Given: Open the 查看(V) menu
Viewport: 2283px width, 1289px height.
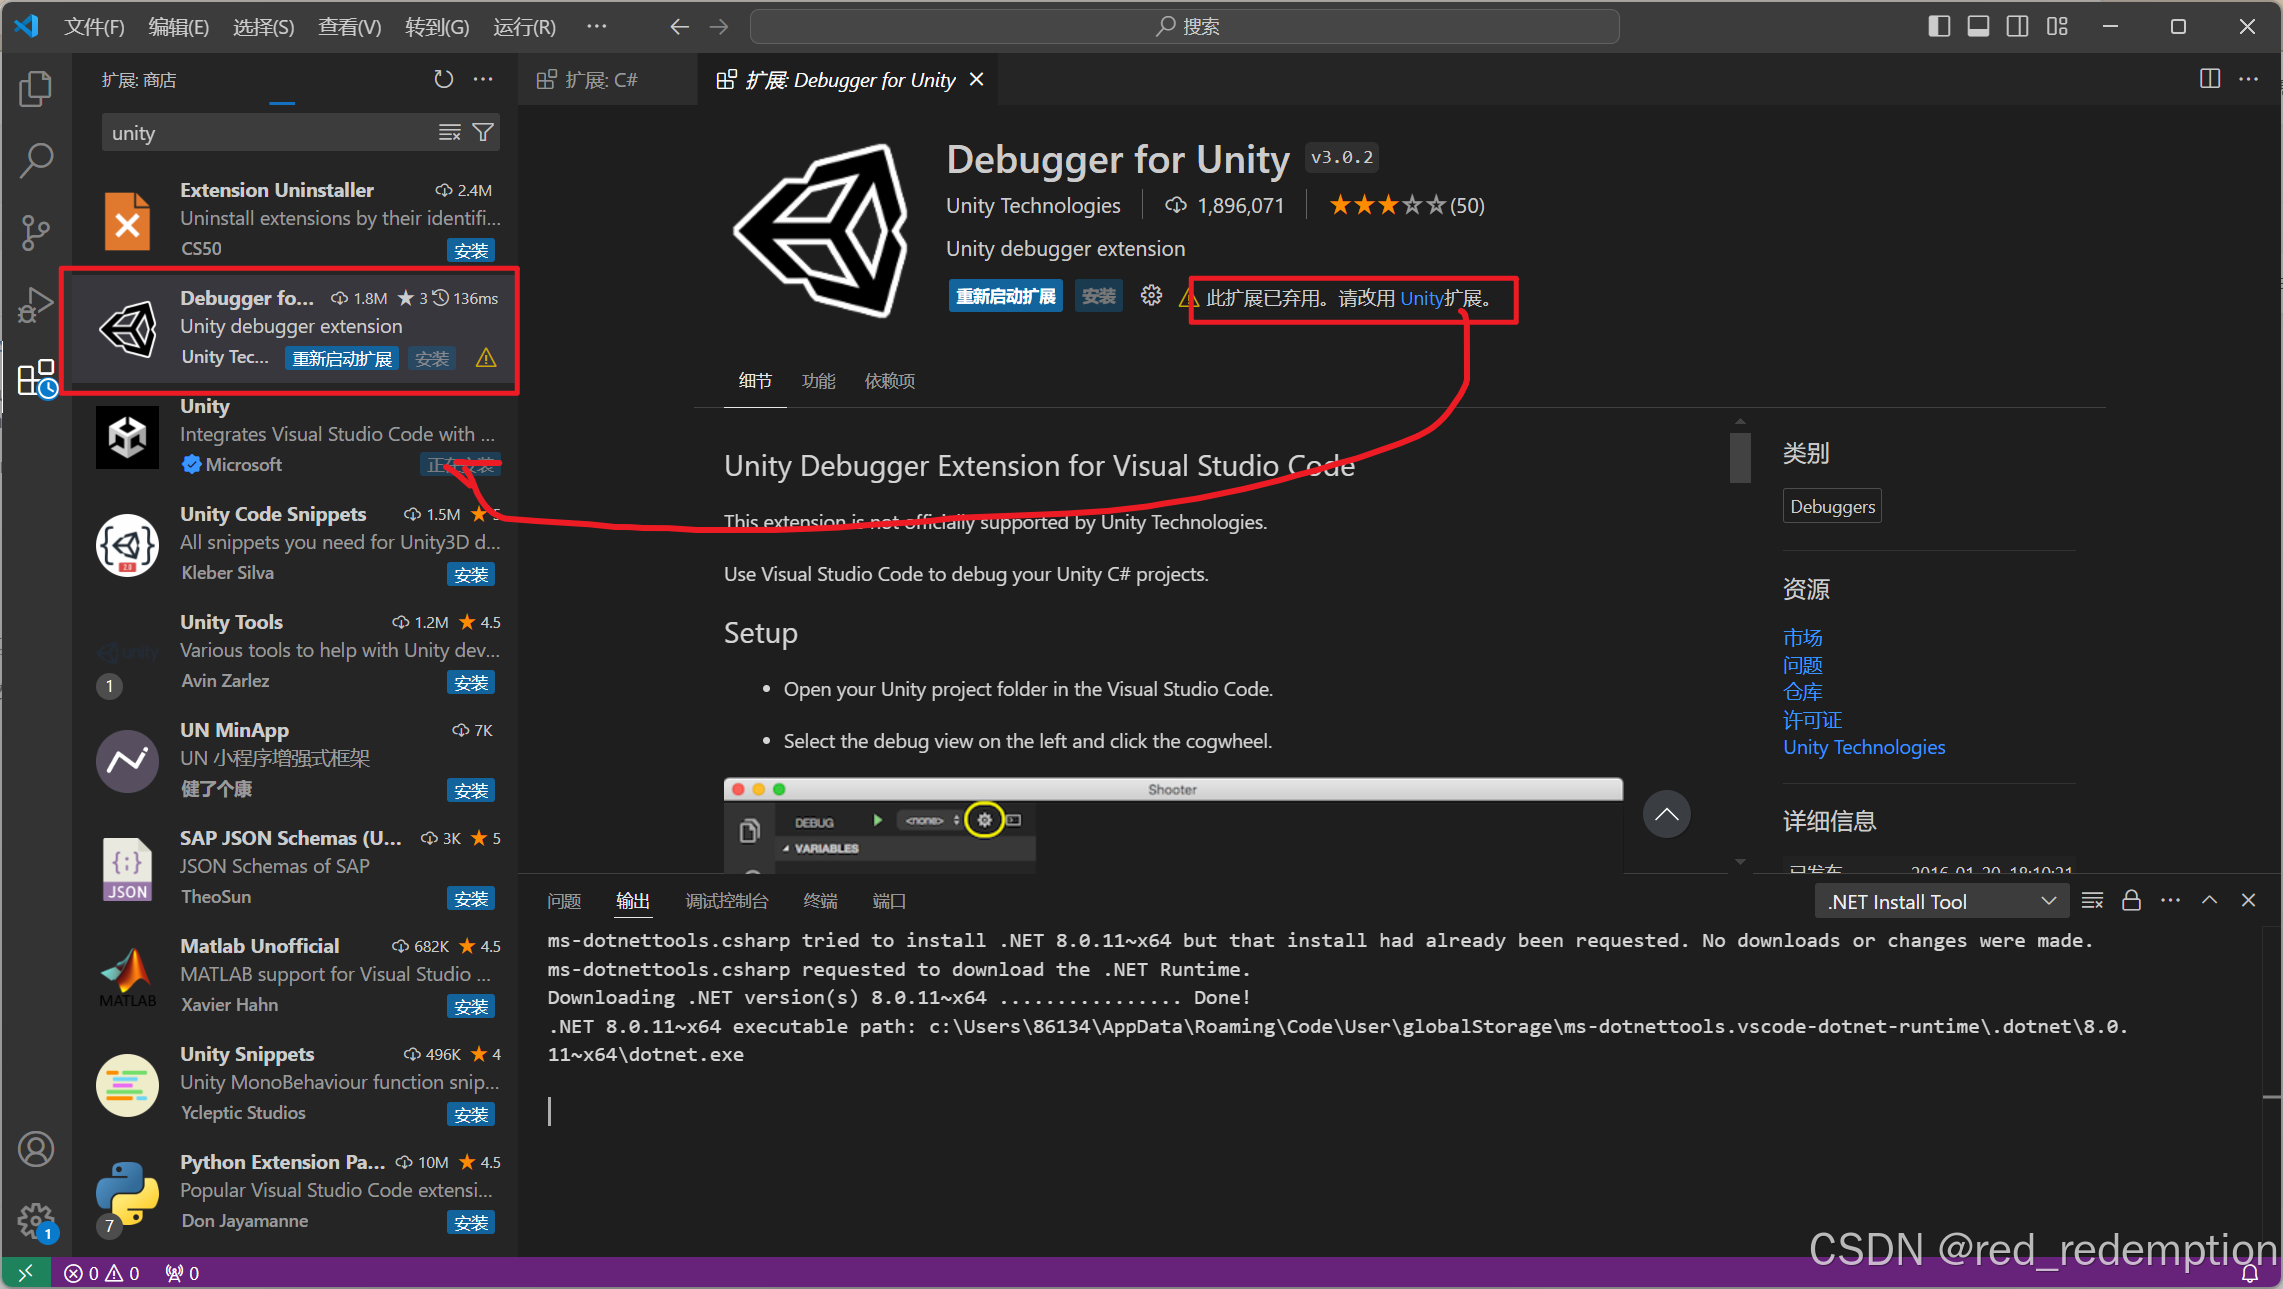Looking at the screenshot, I should pos(350,27).
